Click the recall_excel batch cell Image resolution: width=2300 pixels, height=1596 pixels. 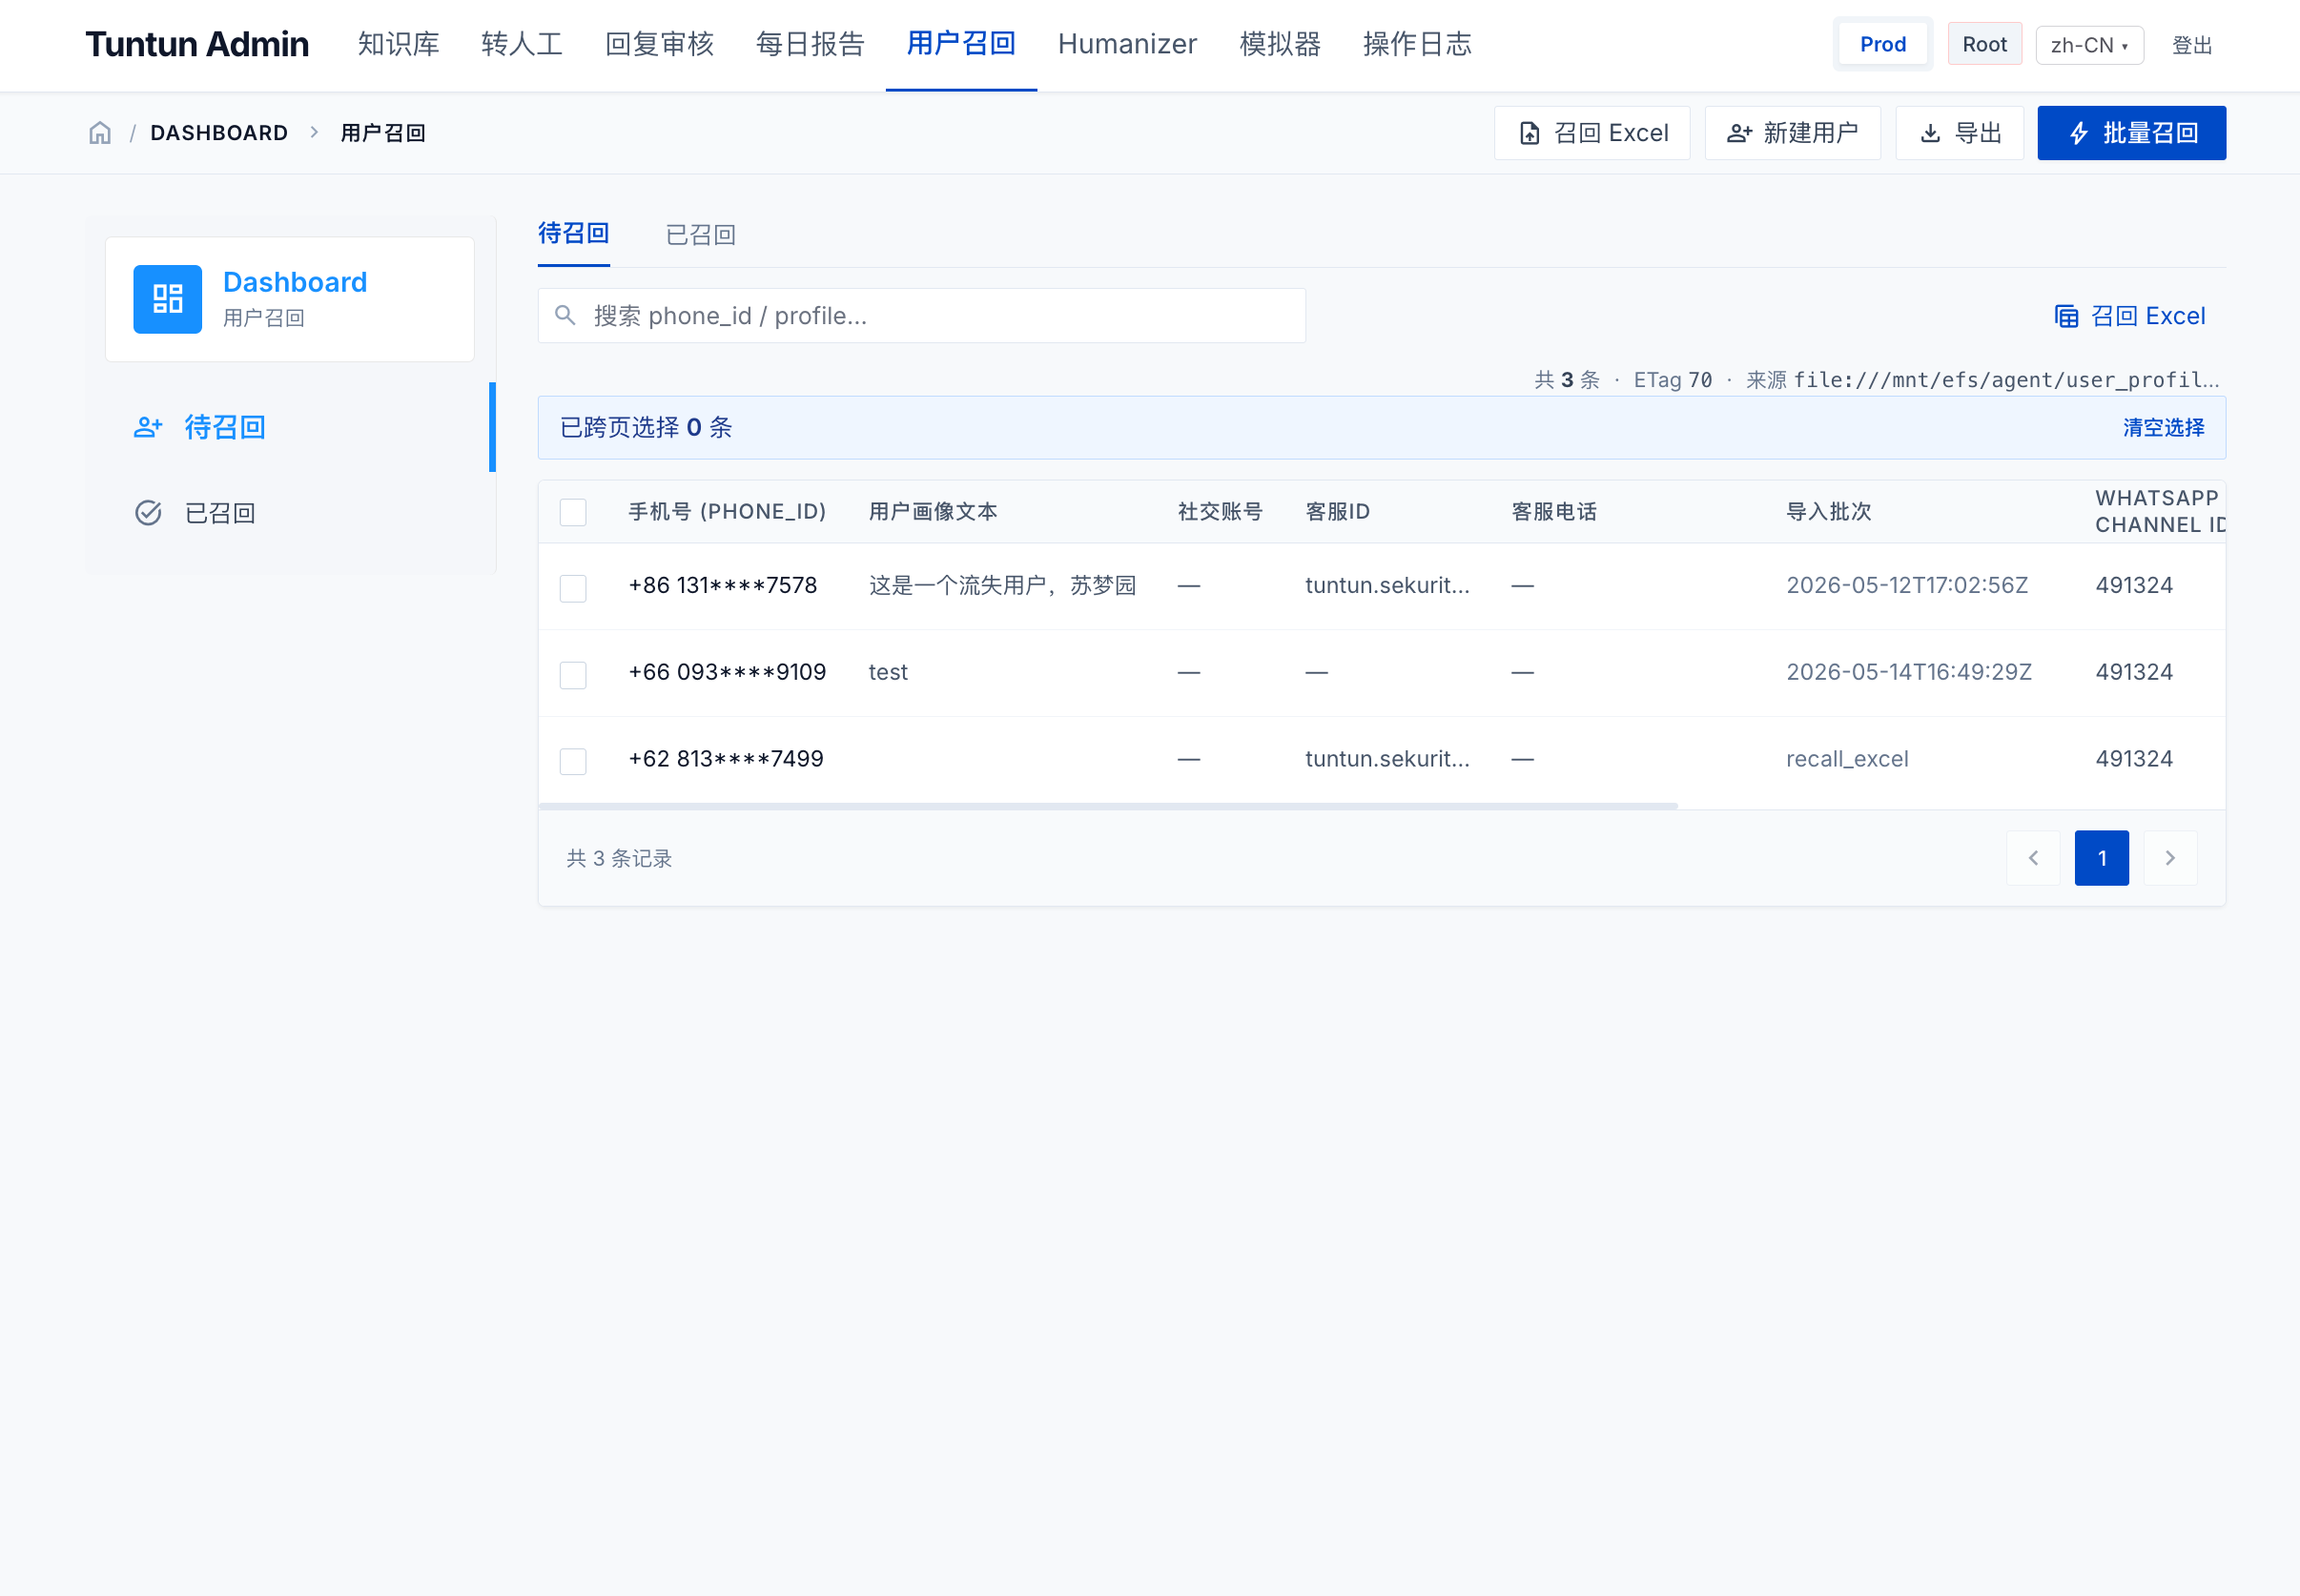pos(1847,759)
